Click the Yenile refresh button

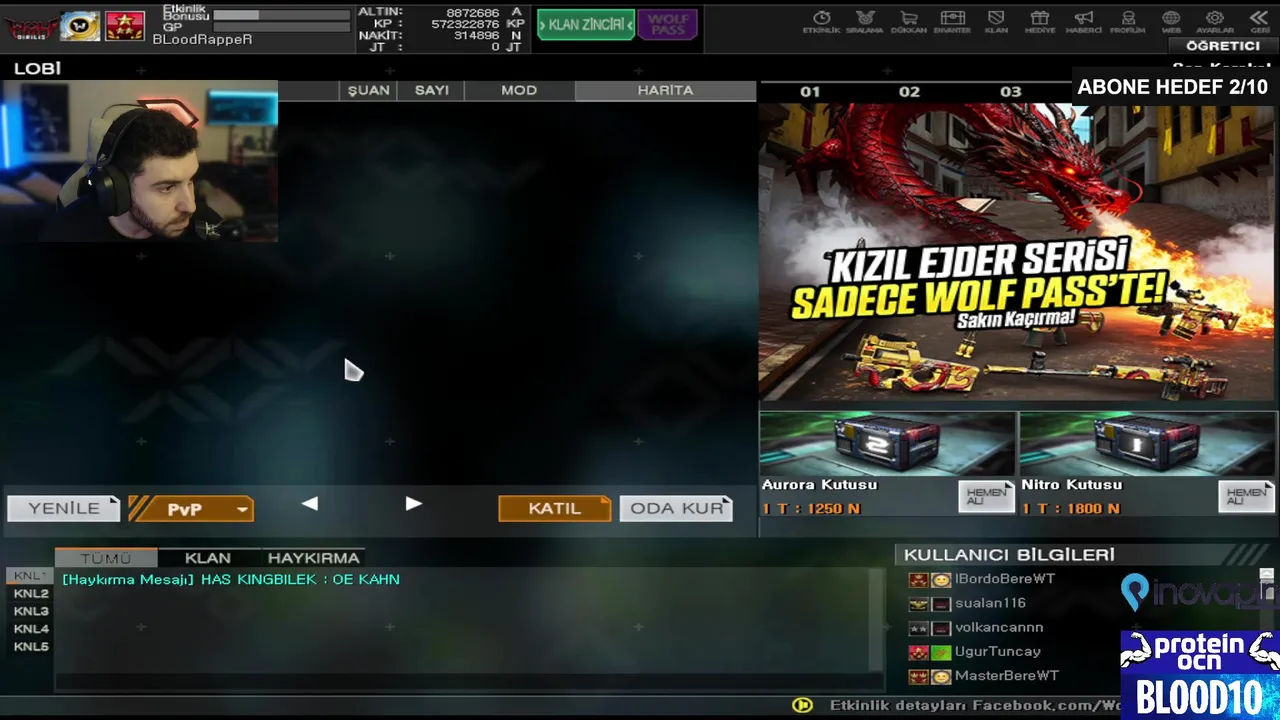[64, 509]
